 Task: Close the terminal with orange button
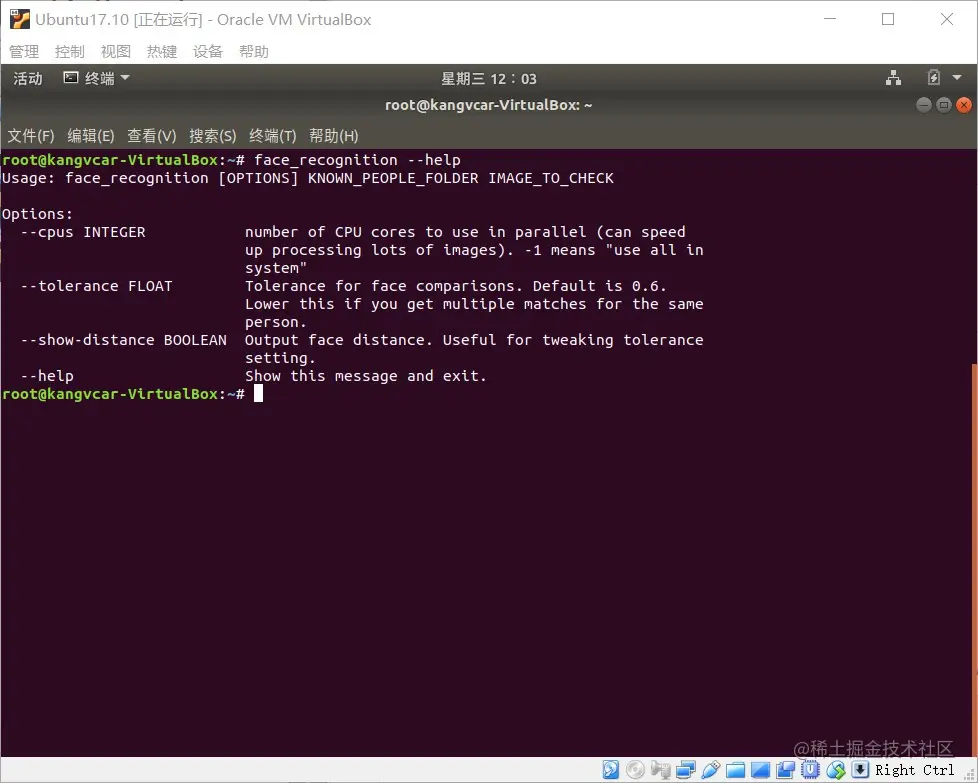pos(964,105)
